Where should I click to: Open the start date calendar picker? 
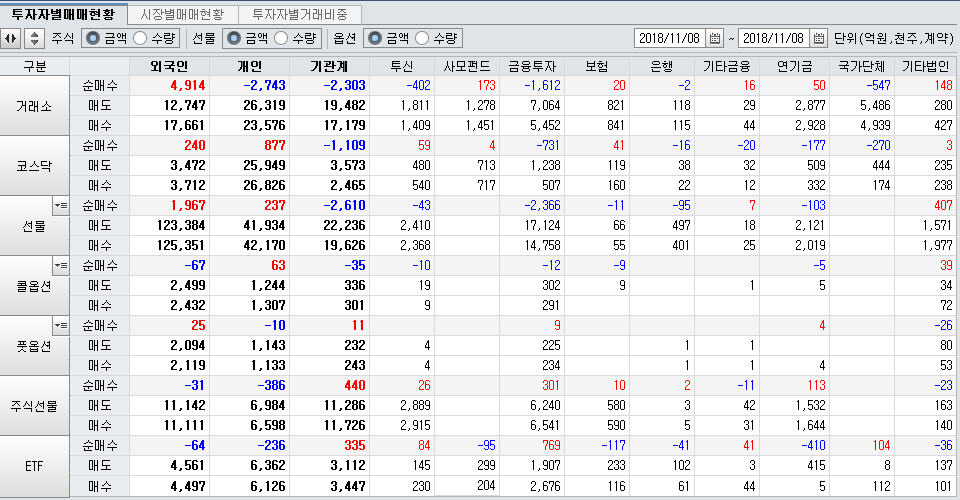coord(714,38)
